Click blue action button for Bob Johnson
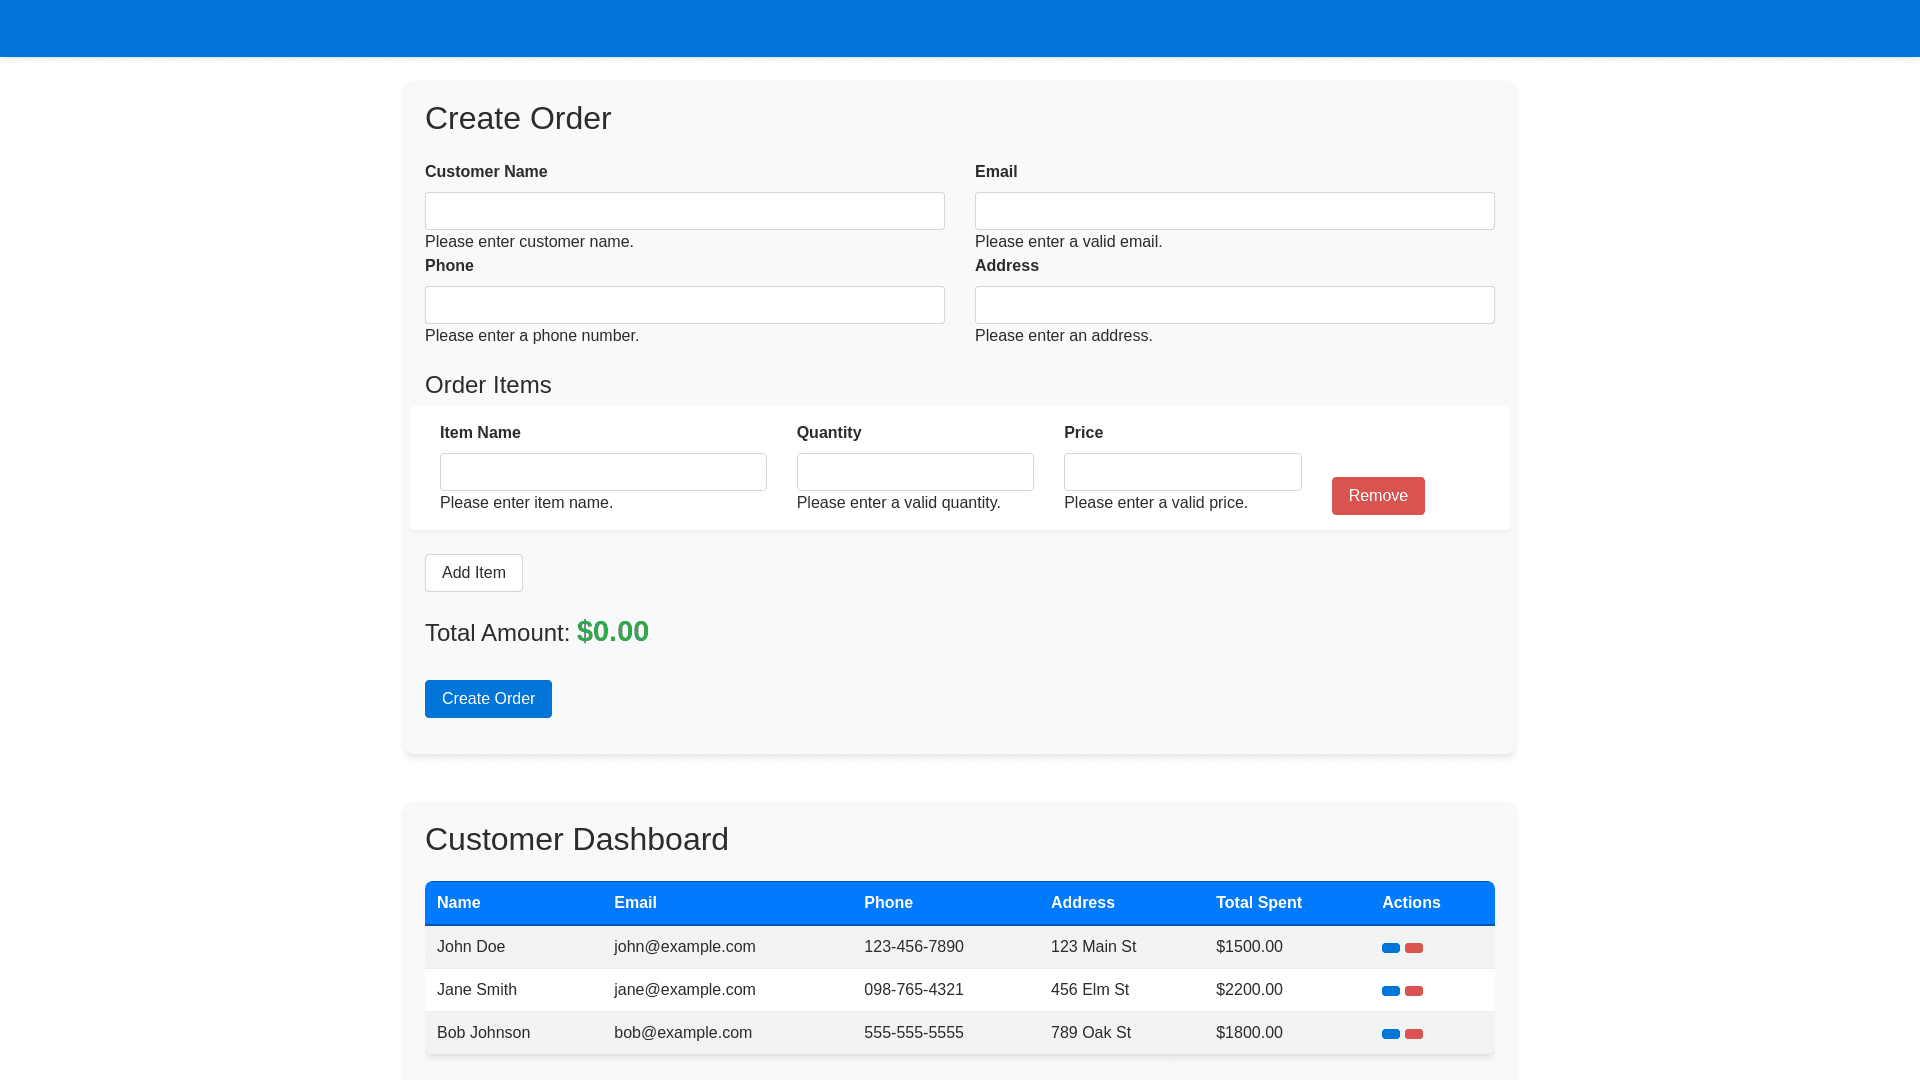The width and height of the screenshot is (1920, 1080). (x=1390, y=1034)
